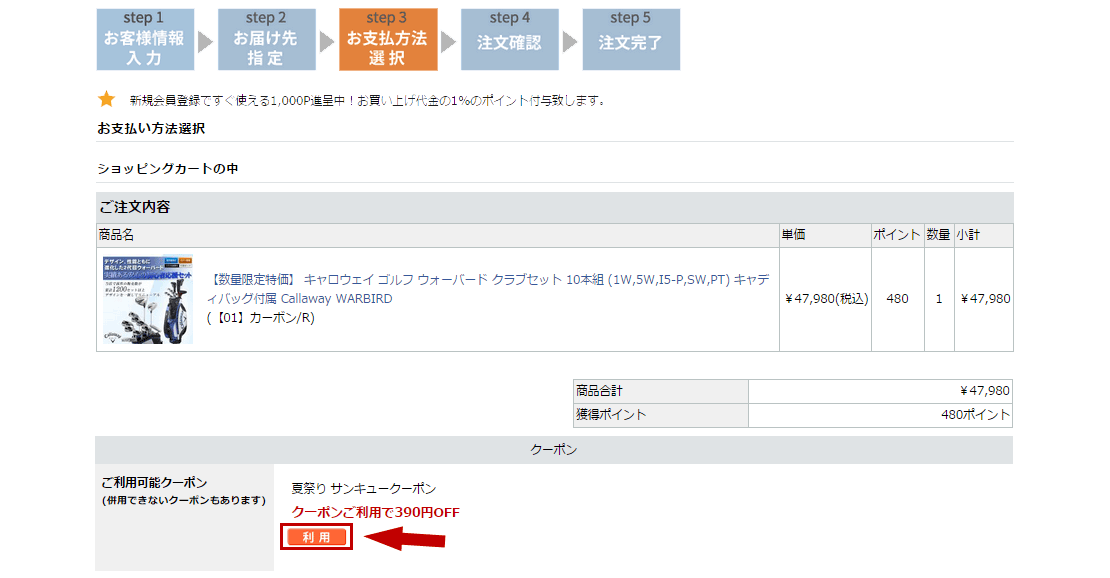This screenshot has width=1110, height=578.
Task: Click the 数量 column header
Action: tap(939, 235)
